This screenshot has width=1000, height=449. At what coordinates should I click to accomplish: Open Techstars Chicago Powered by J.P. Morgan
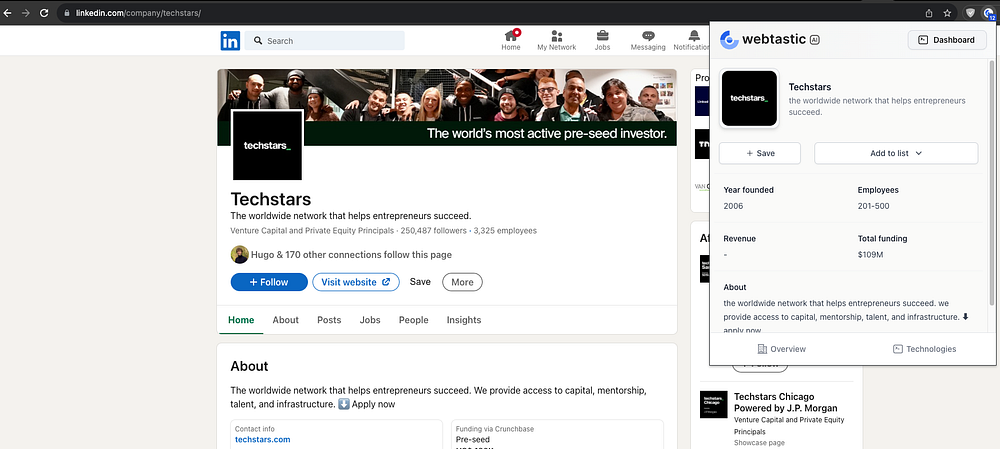click(786, 402)
